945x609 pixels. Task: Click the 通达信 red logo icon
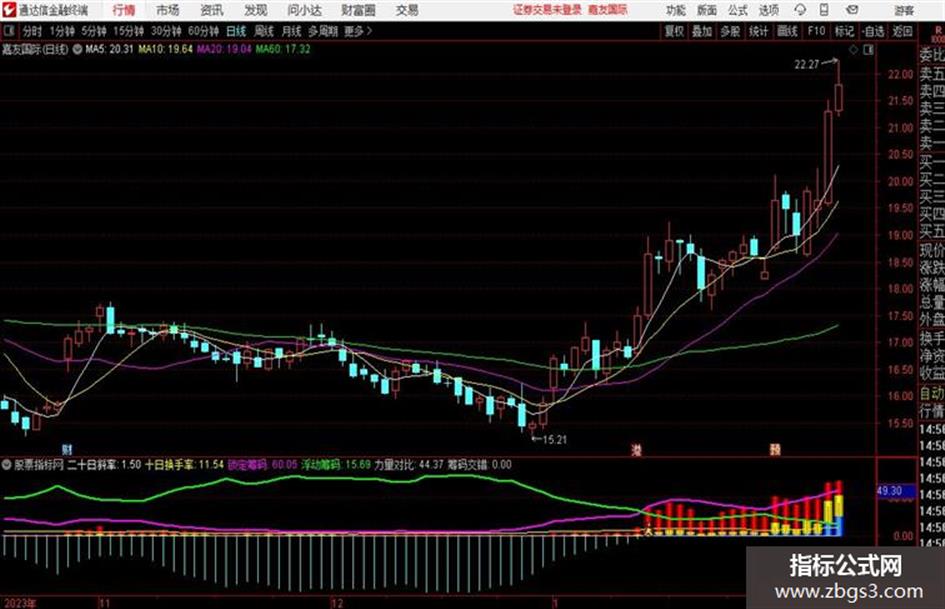pyautogui.click(x=8, y=10)
